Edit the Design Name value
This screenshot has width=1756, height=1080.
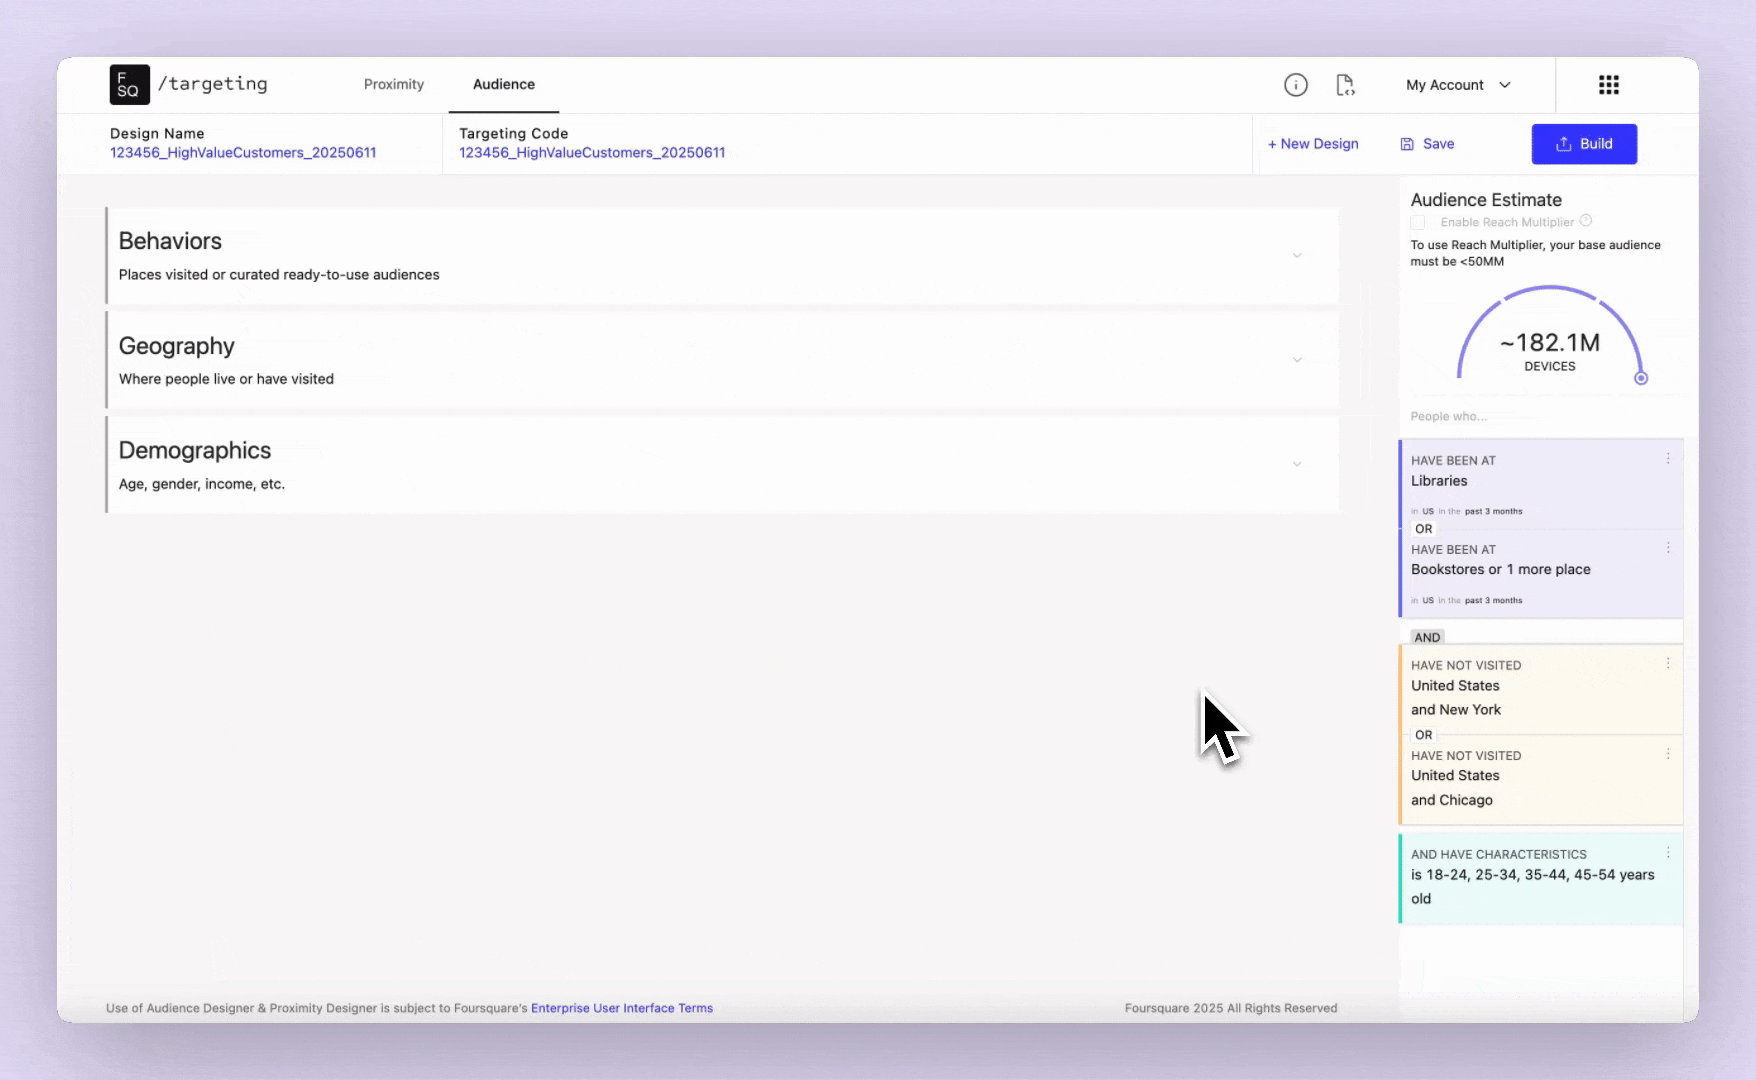point(243,153)
